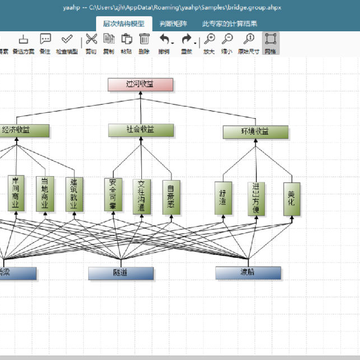Open the 判断矩阵 tab

point(173,24)
